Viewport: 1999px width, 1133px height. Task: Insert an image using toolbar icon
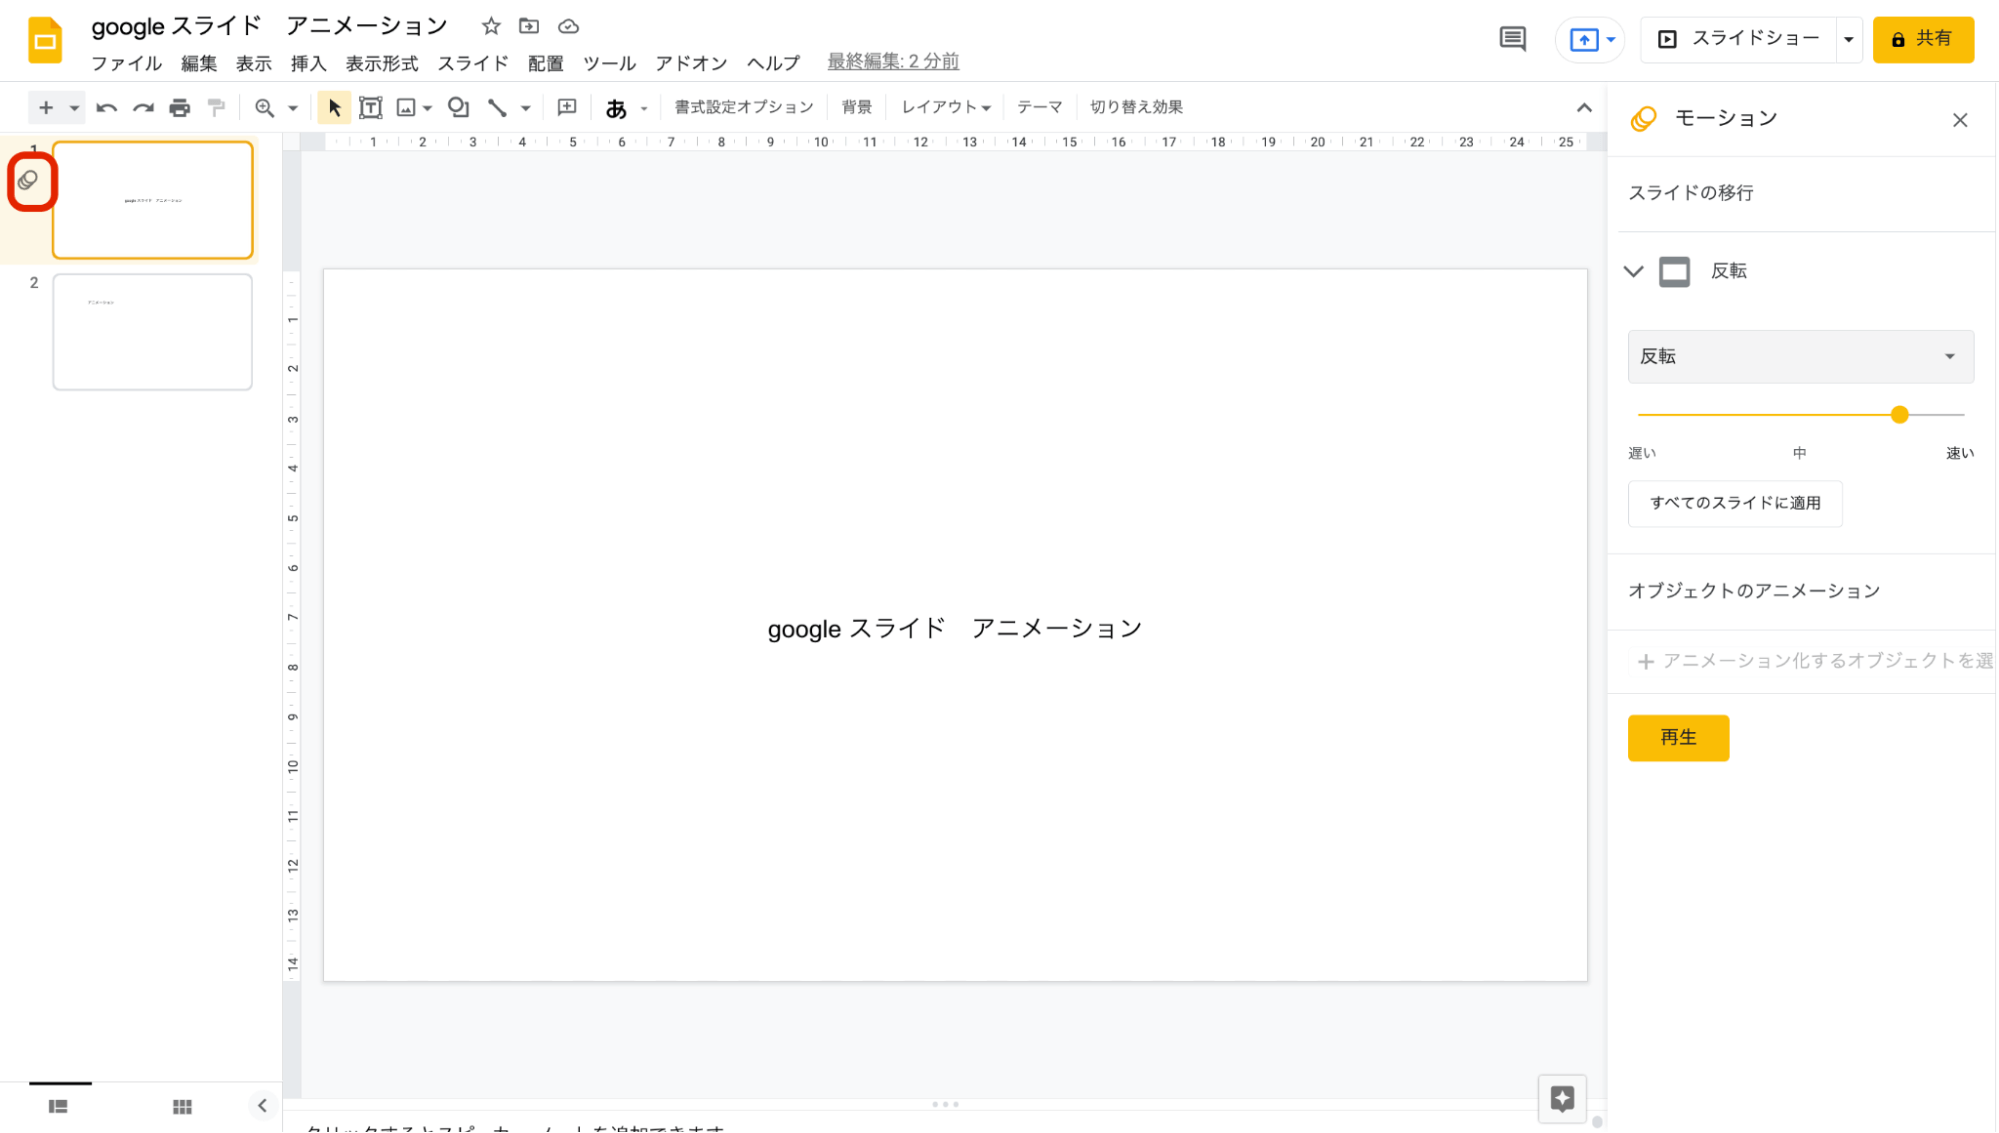click(x=406, y=107)
